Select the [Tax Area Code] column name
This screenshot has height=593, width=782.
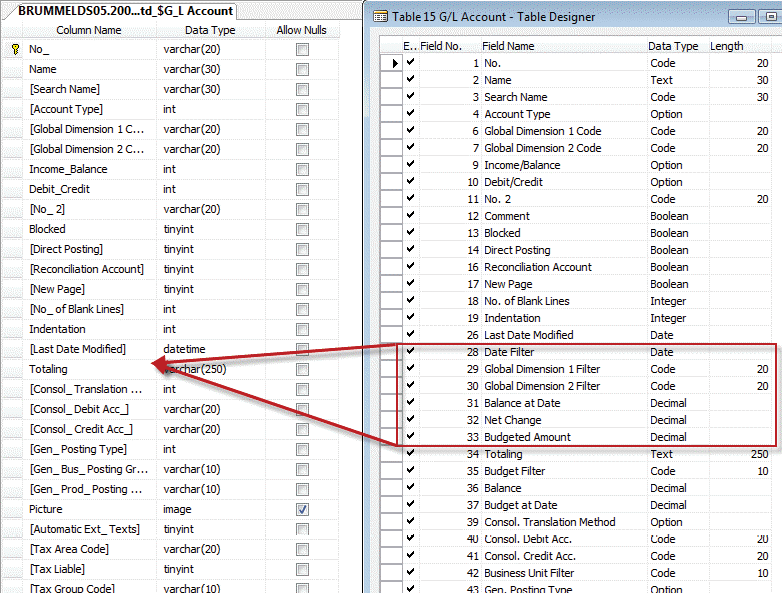(69, 549)
